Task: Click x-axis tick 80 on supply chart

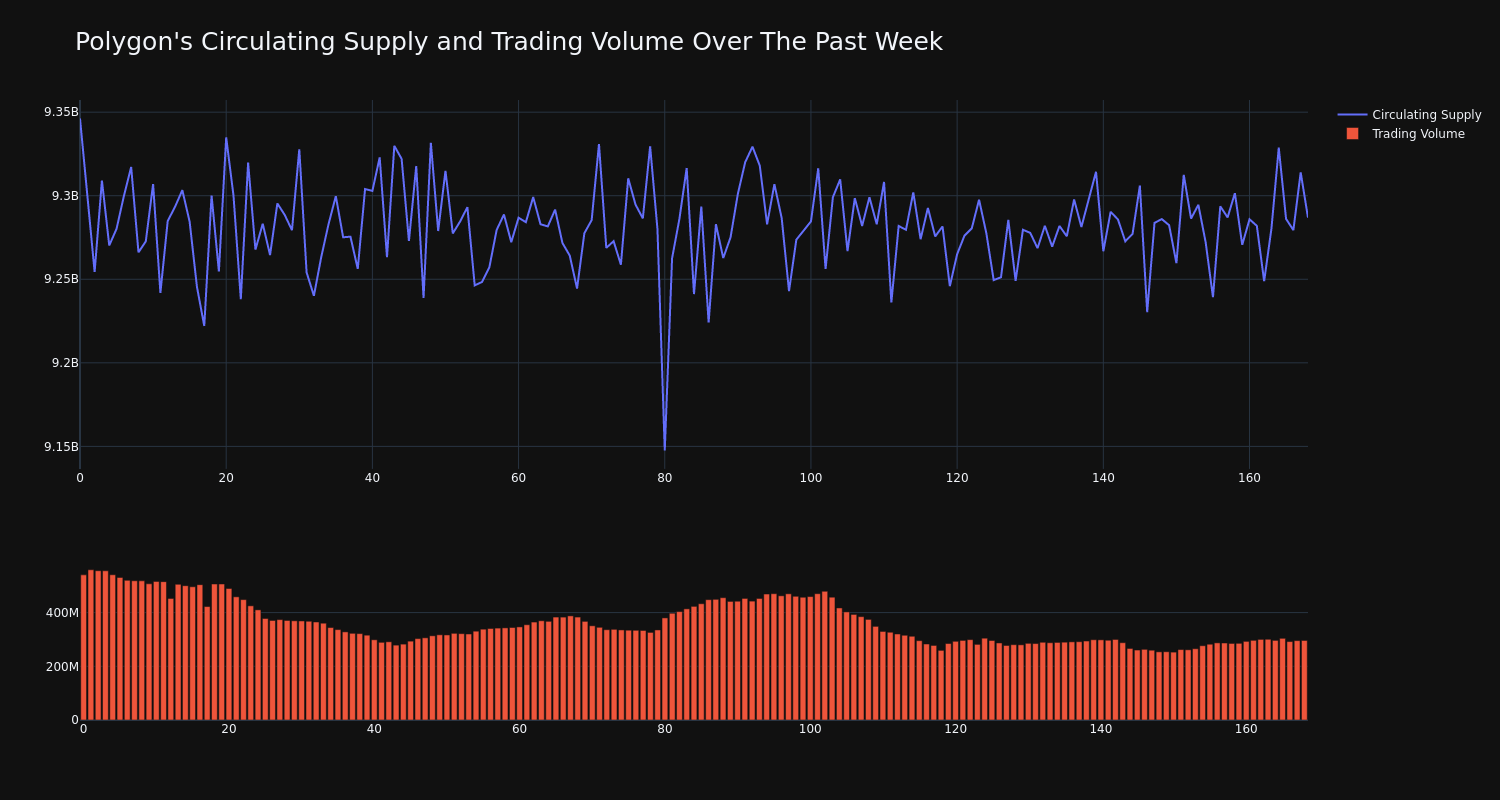Action: tap(665, 478)
